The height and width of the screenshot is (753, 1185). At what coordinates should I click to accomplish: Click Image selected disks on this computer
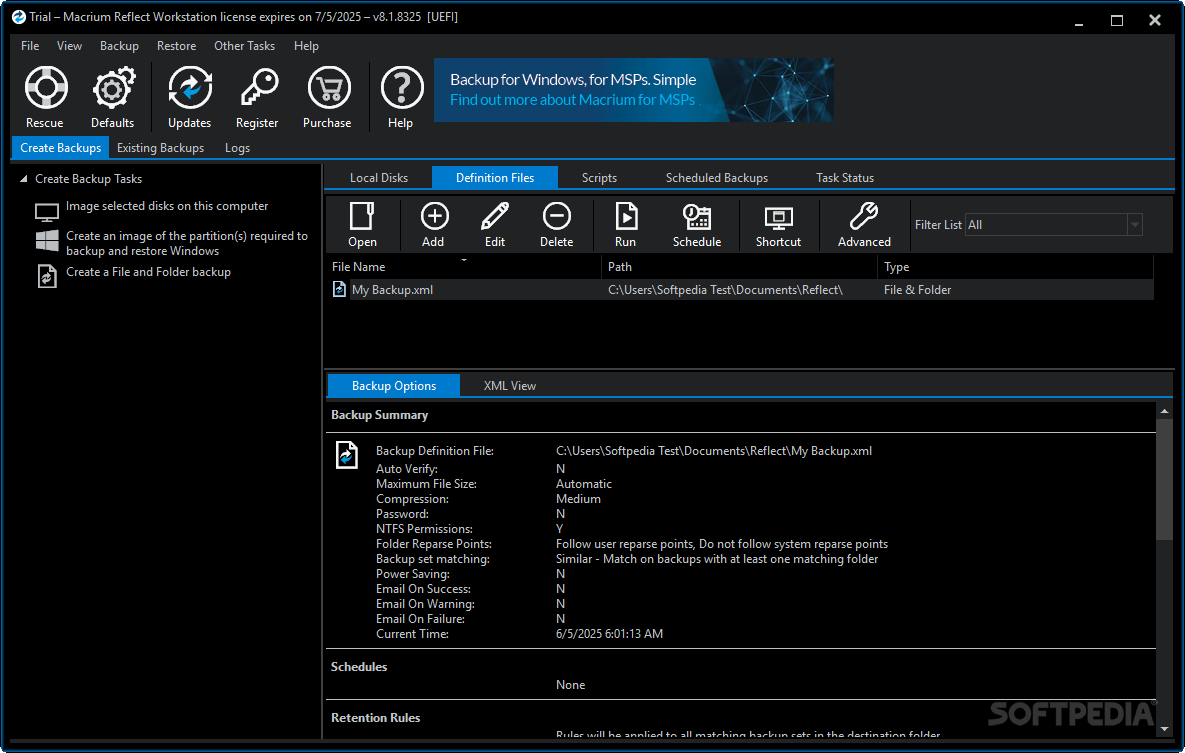tap(167, 206)
